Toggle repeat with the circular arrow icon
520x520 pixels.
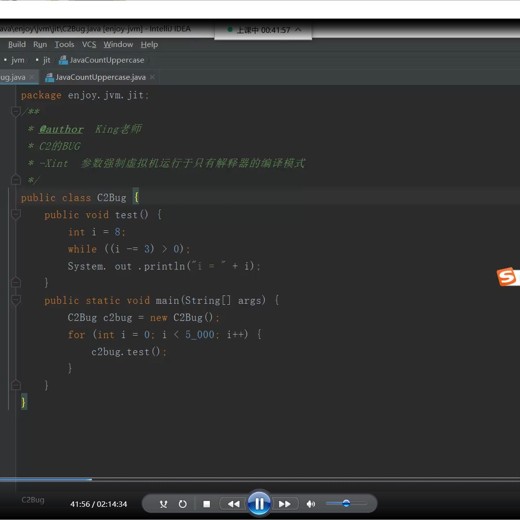[183, 504]
